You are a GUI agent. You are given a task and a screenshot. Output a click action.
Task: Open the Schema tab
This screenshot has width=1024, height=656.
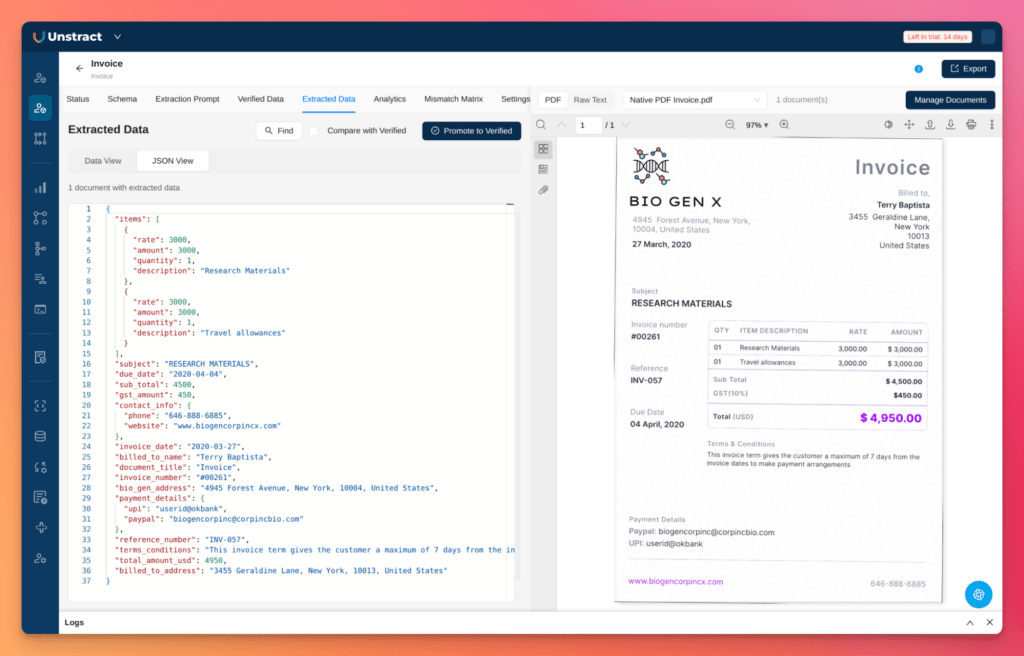tap(122, 99)
